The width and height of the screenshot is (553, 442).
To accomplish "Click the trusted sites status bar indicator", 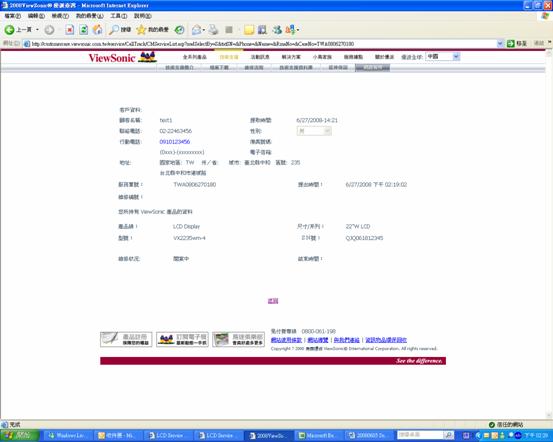I will 506,425.
